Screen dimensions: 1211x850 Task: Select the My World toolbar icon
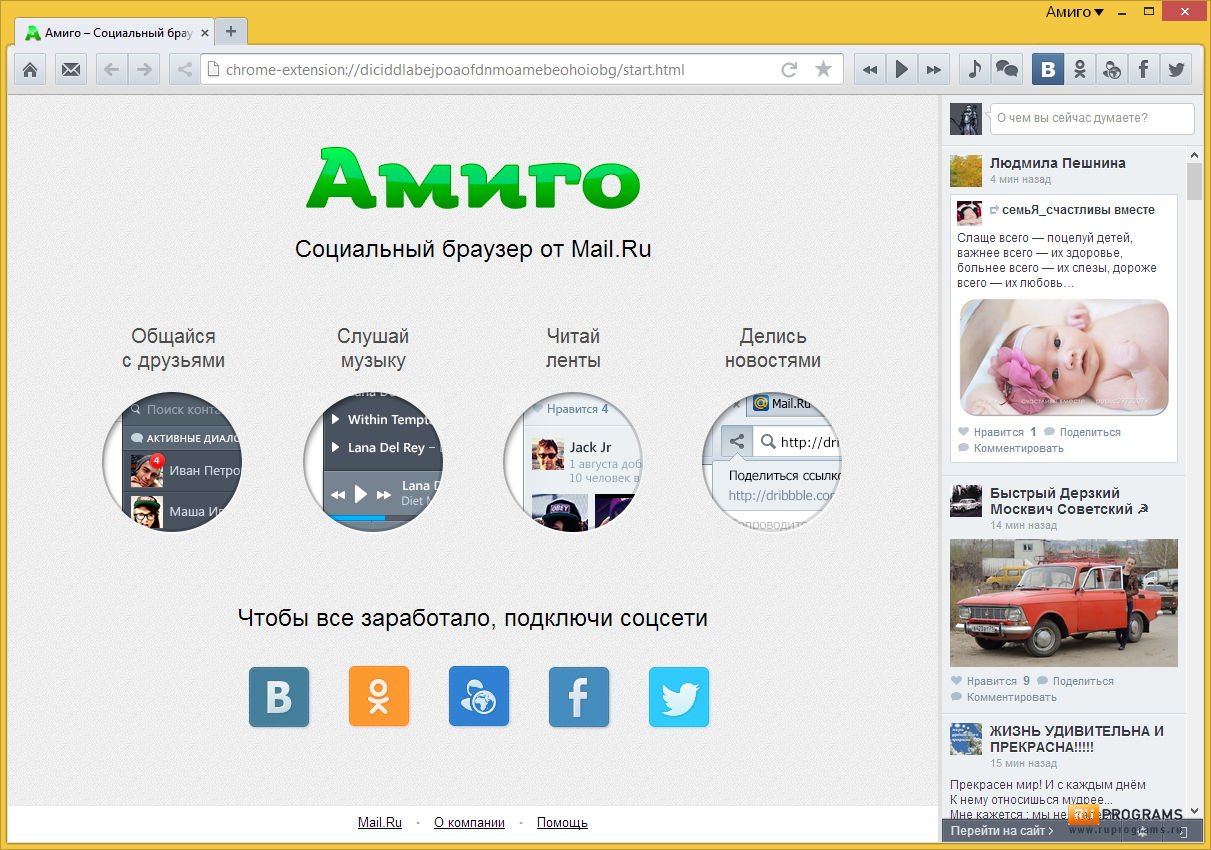[x=1112, y=70]
